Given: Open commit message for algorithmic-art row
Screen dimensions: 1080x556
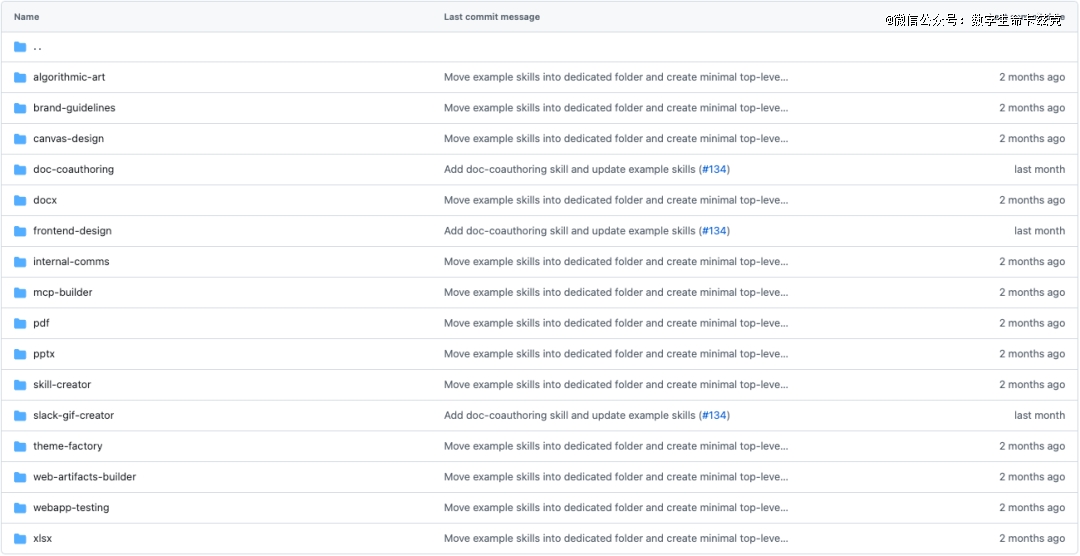Looking at the screenshot, I should click(615, 77).
